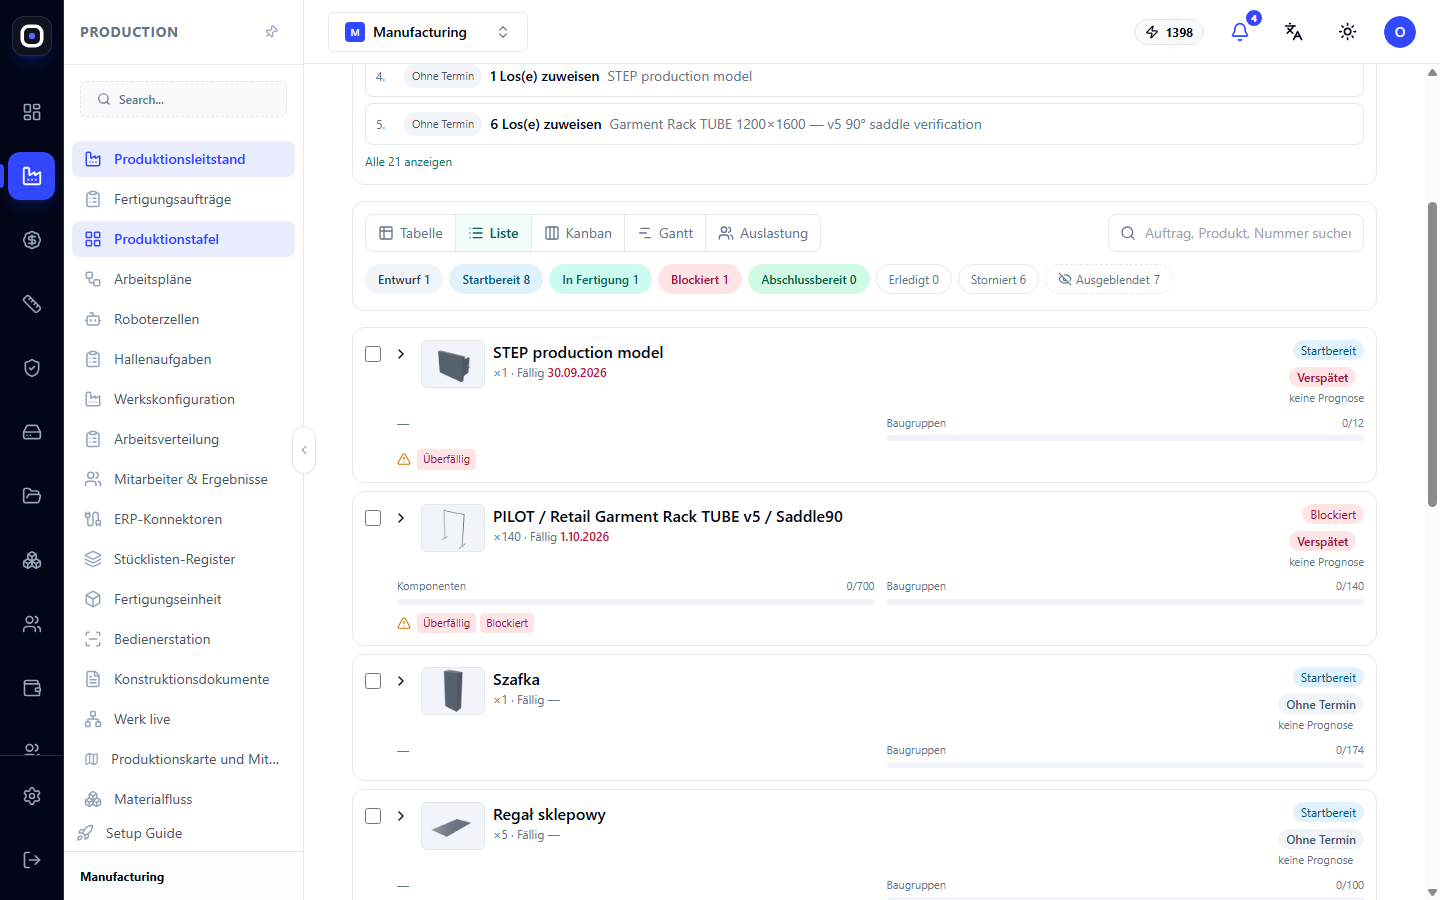1440x900 pixels.
Task: Open the language translation icon
Action: (1294, 32)
